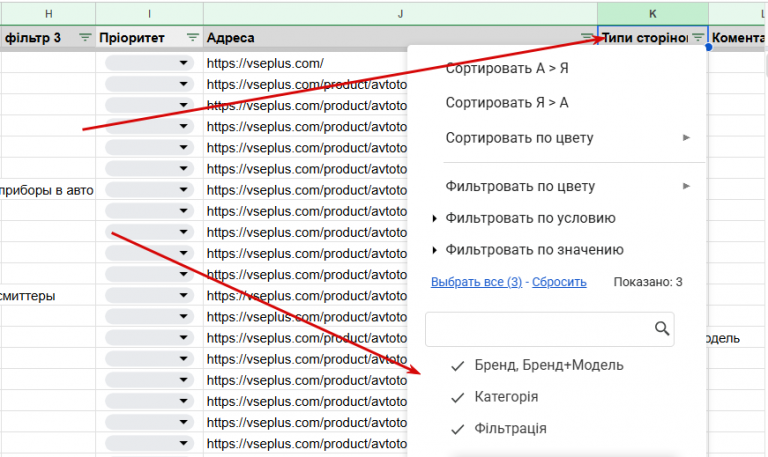768x457 pixels.
Task: Open Пріоритет dropdown in приборы в авто row
Action: (x=183, y=190)
